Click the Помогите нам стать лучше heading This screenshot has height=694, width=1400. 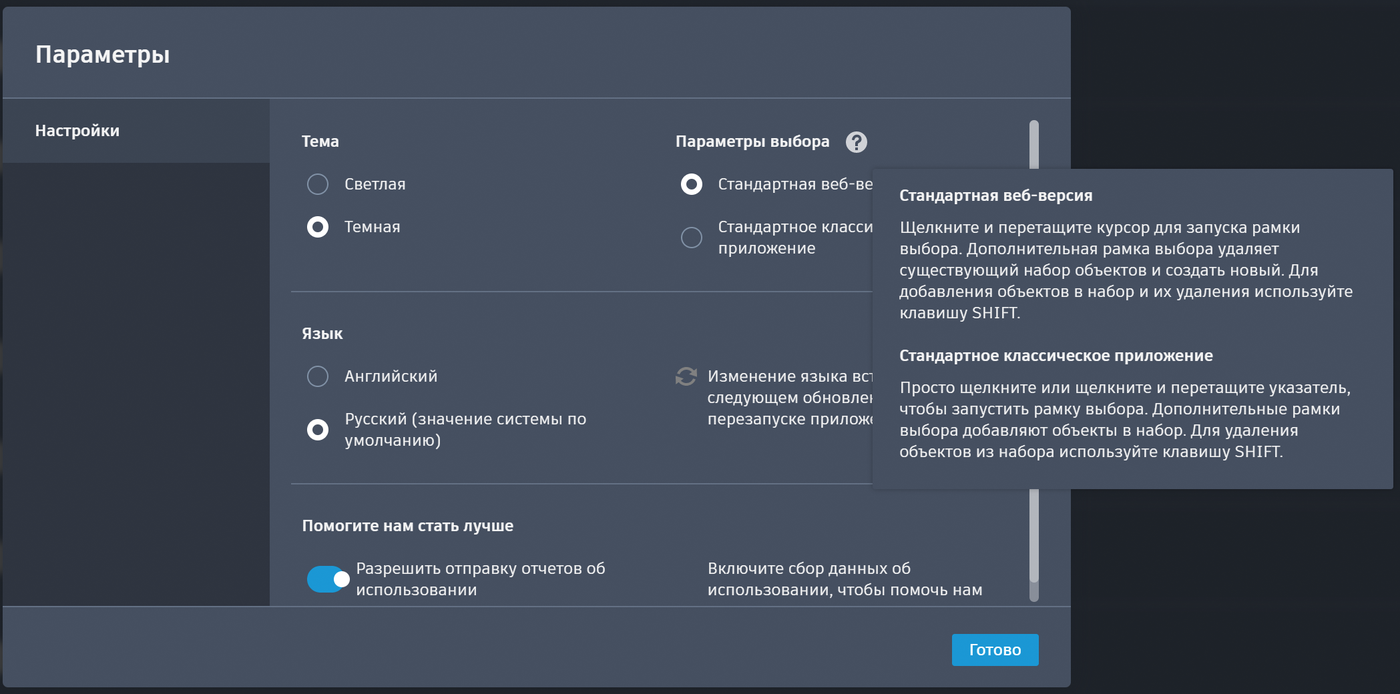click(x=408, y=526)
